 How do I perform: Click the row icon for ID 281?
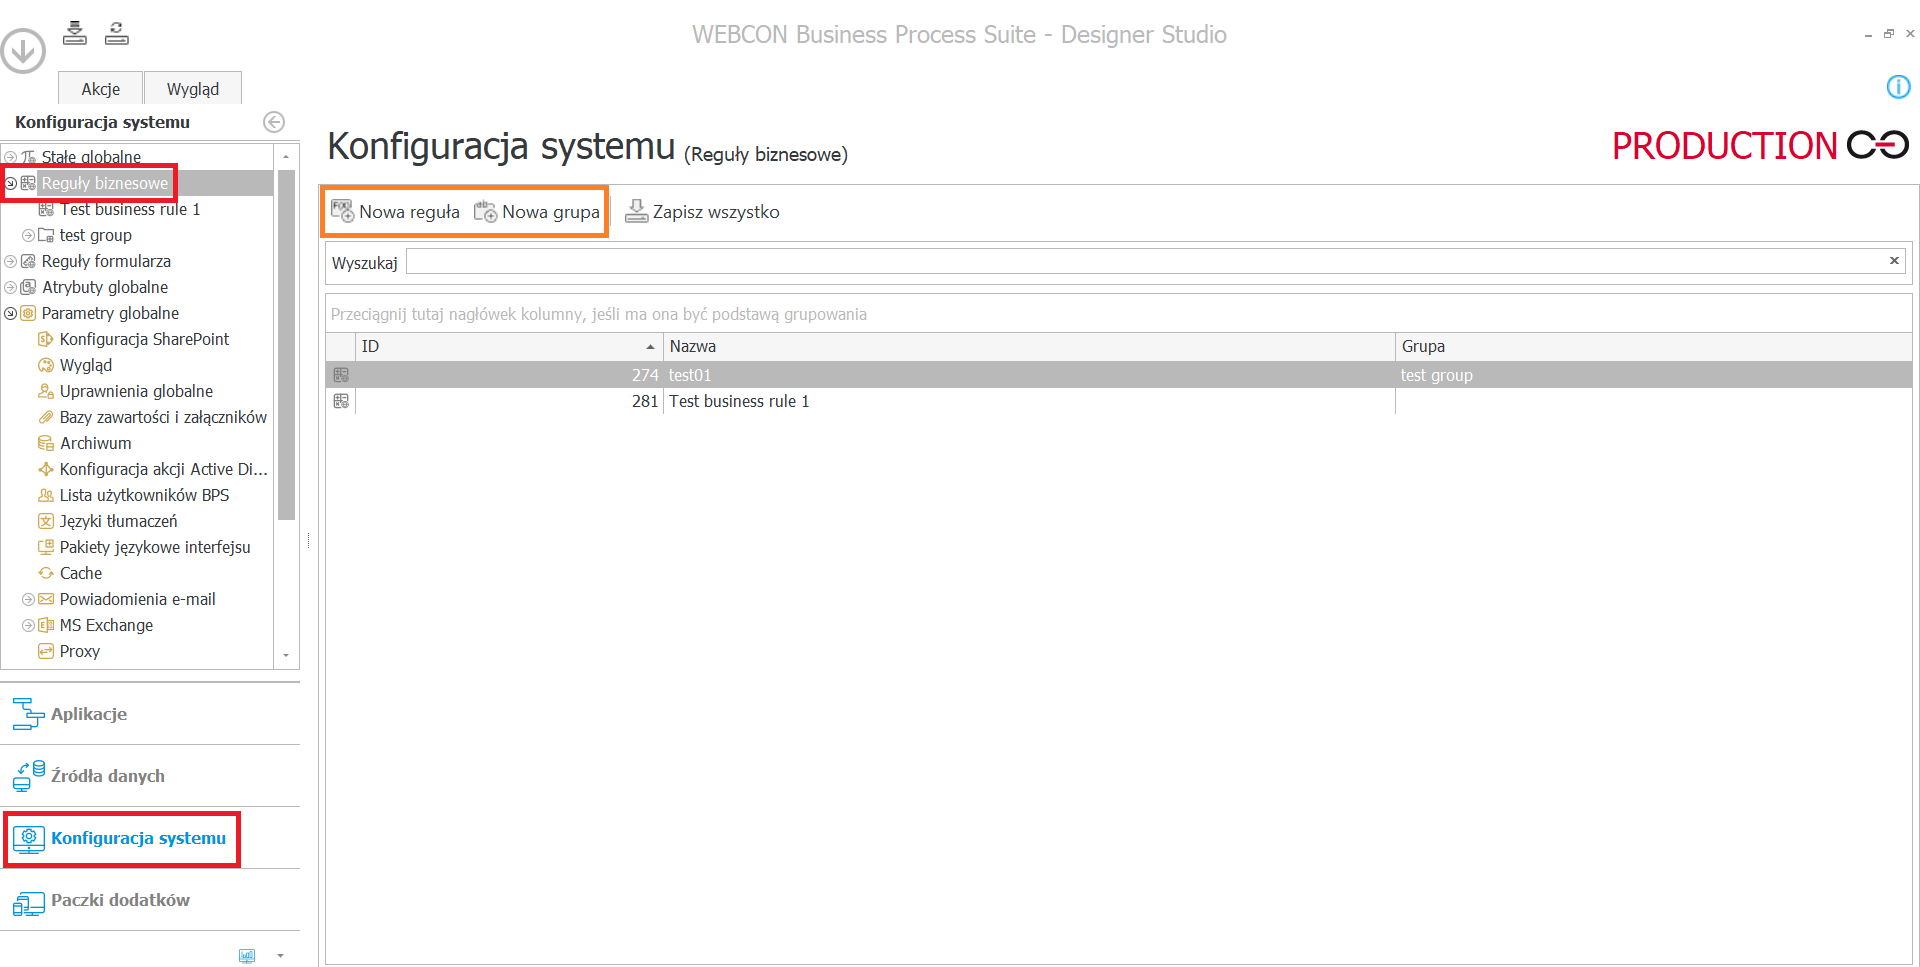(x=341, y=401)
